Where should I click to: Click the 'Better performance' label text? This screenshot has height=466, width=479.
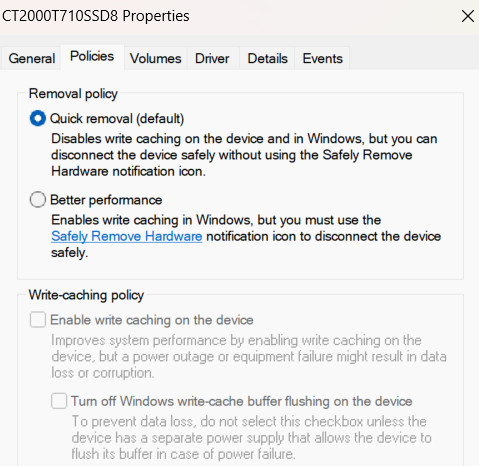pos(106,200)
